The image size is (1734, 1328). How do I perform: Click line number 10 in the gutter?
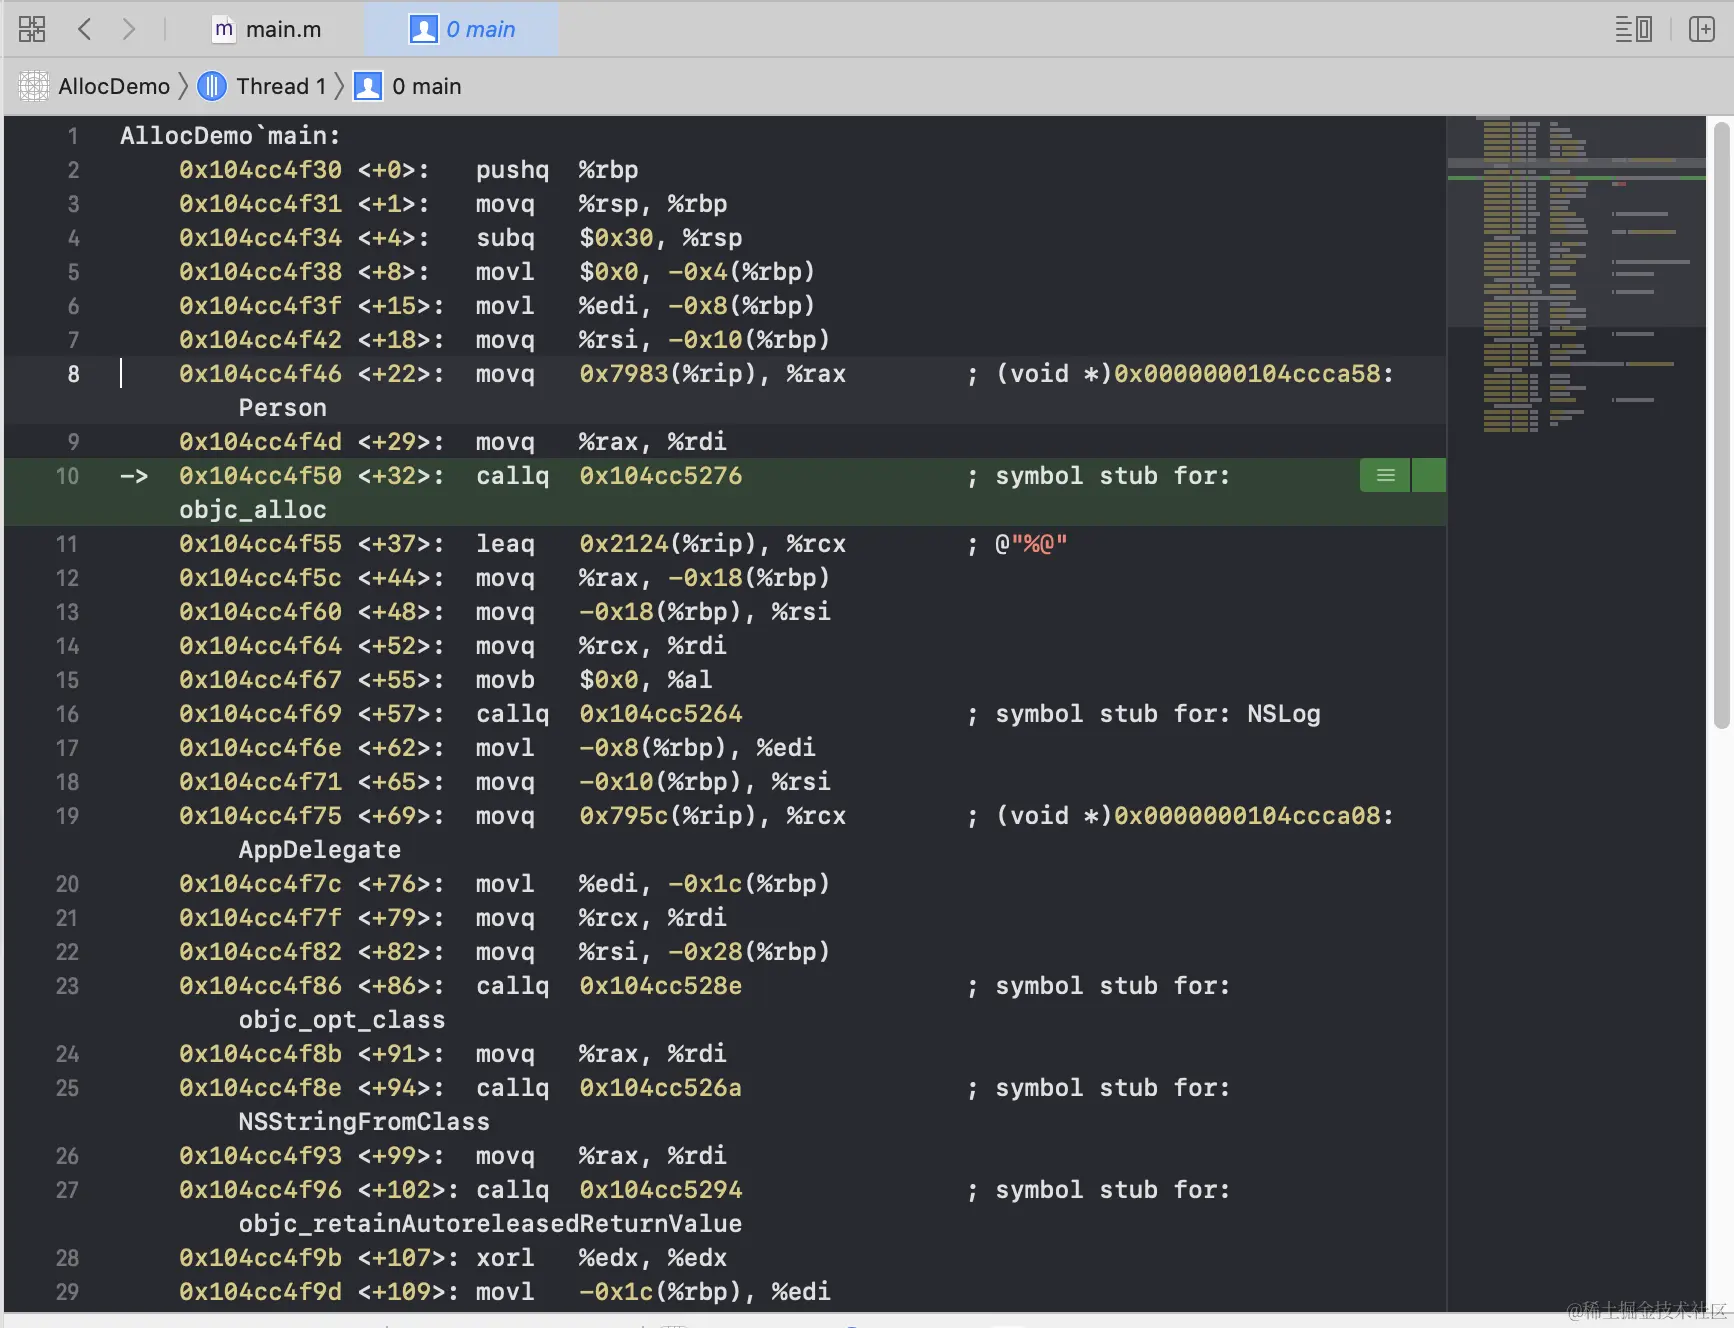point(67,476)
